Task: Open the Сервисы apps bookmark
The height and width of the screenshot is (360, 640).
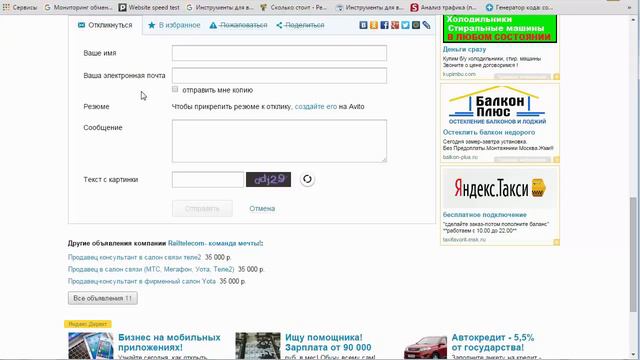Action: pos(20,7)
